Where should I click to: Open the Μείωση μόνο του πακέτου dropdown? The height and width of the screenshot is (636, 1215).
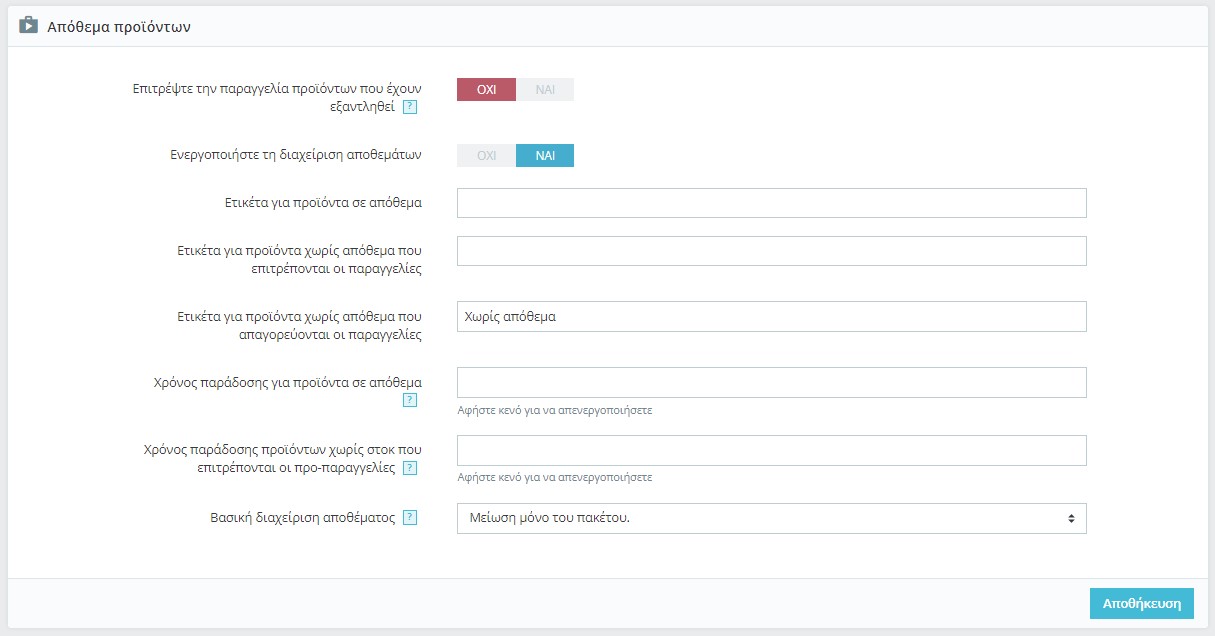(x=771, y=518)
